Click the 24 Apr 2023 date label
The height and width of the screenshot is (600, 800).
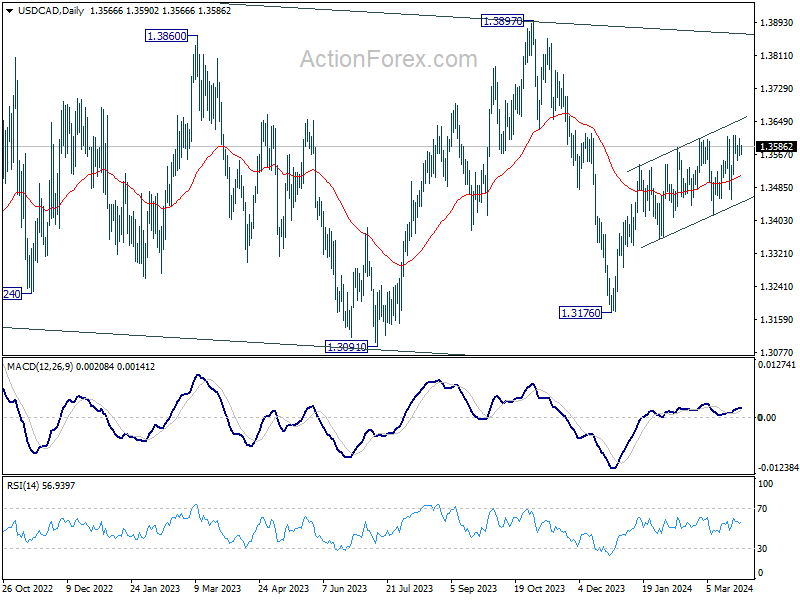coord(283,588)
